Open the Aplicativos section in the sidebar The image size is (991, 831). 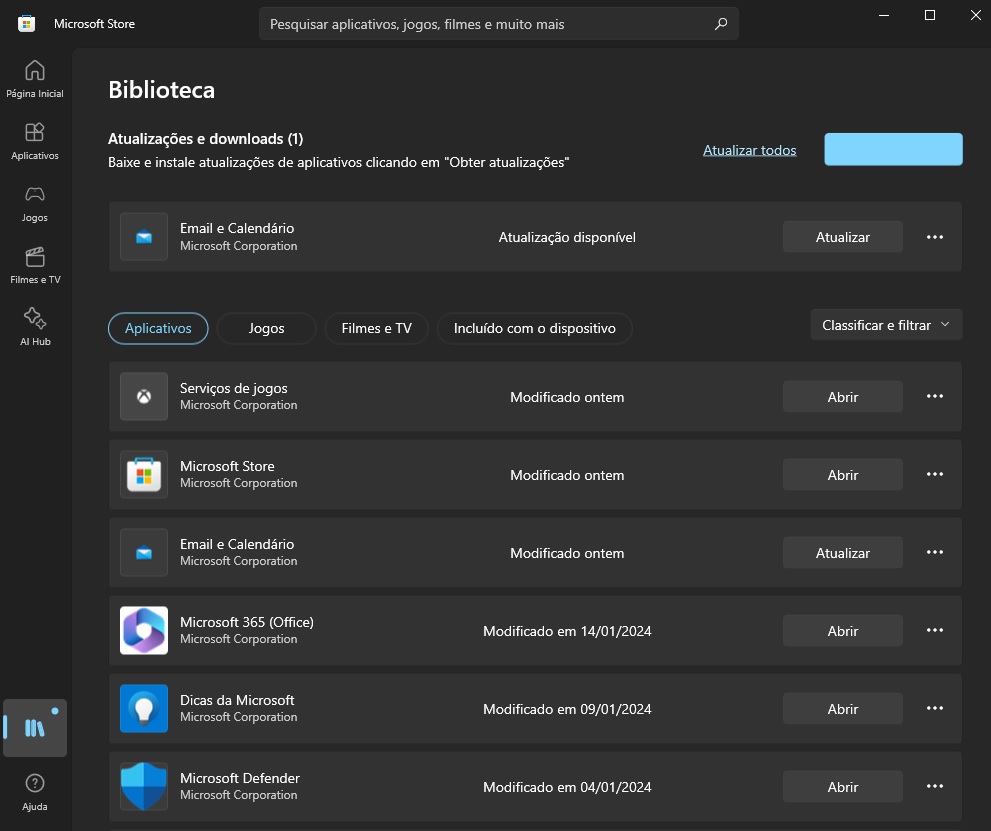(x=35, y=141)
